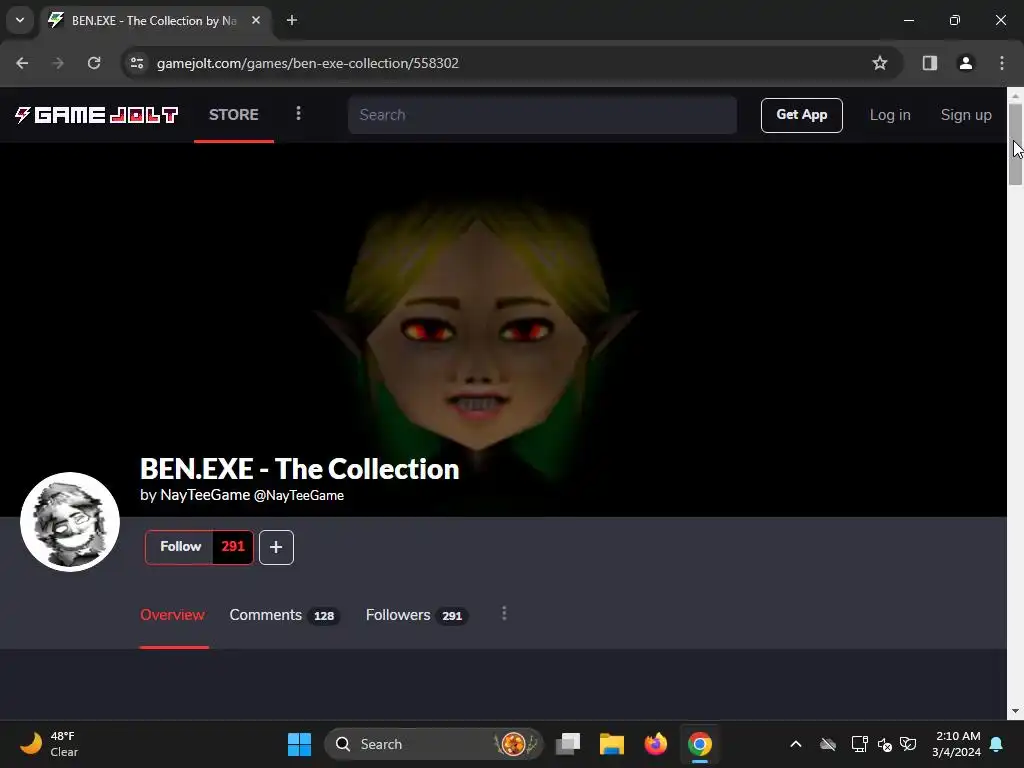Open the clock showing 2:10 AM
Screen dimensions: 1024x768
click(x=956, y=744)
